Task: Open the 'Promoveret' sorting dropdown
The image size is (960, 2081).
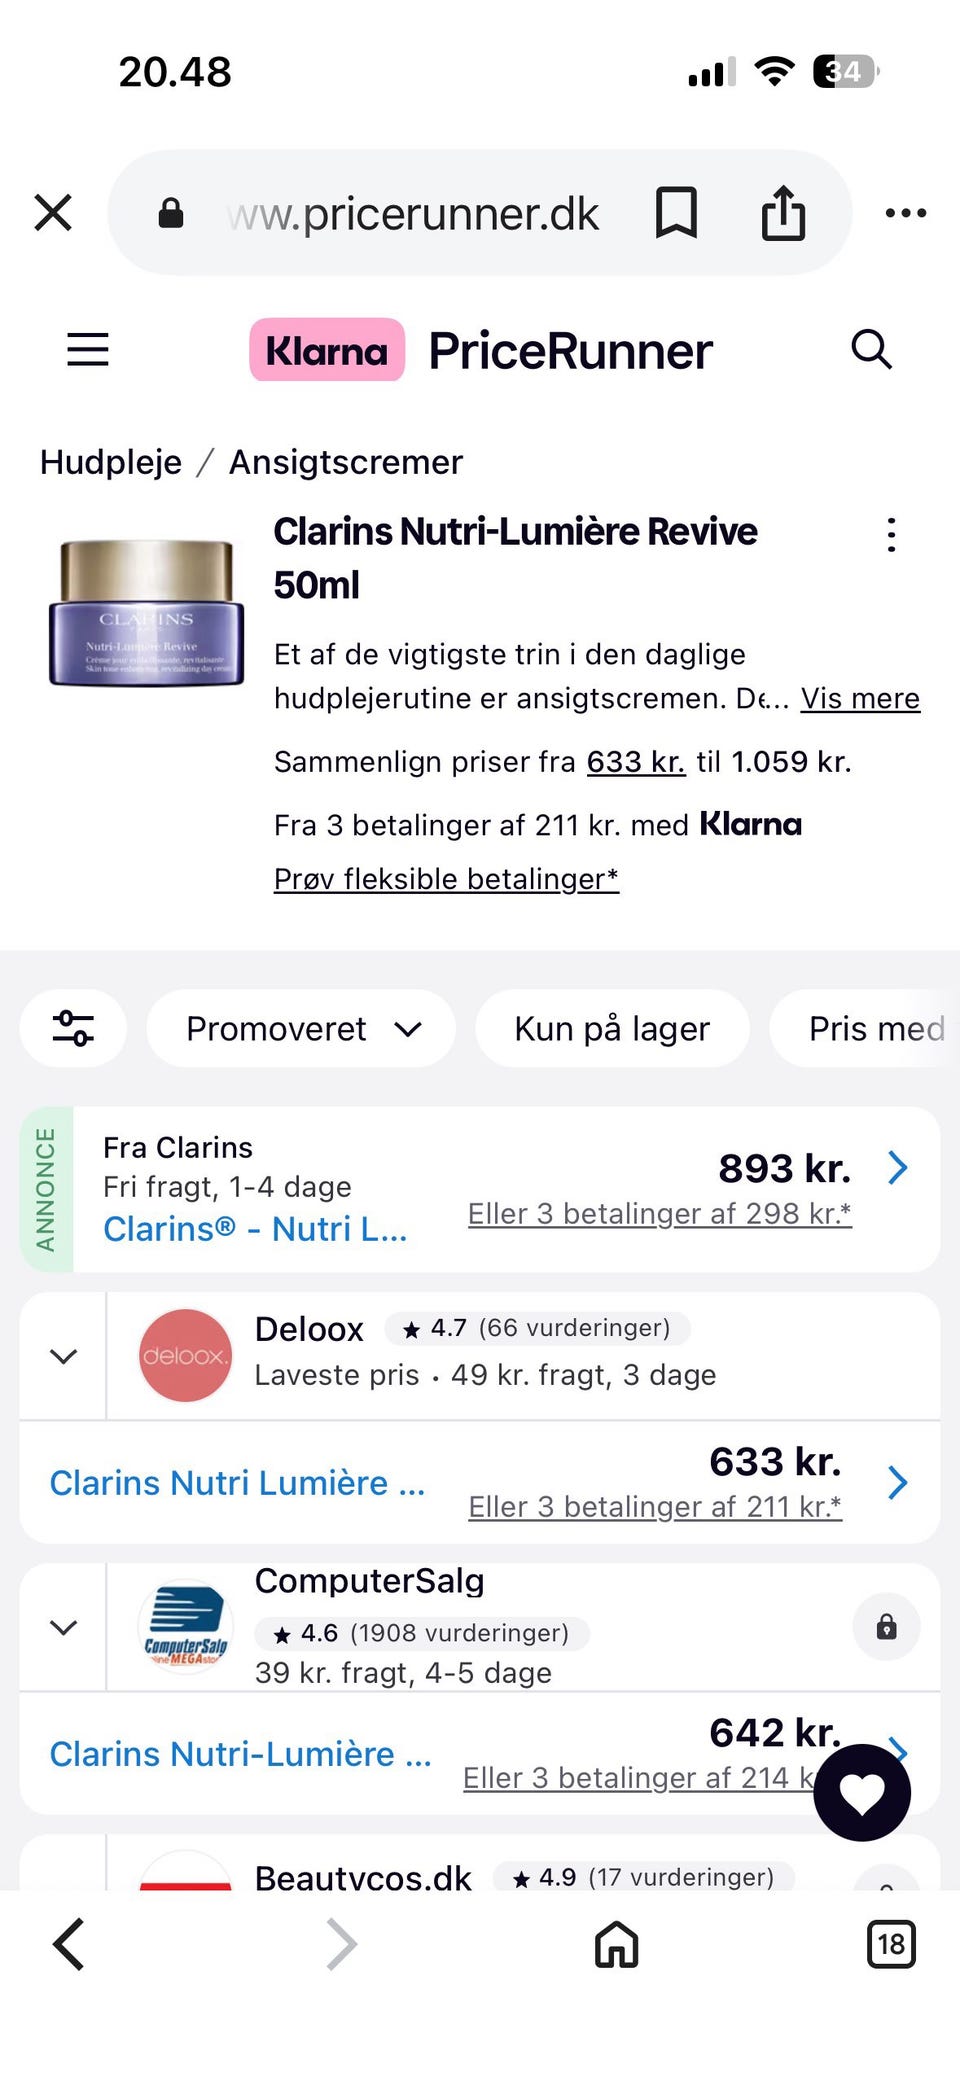Action: (301, 1028)
